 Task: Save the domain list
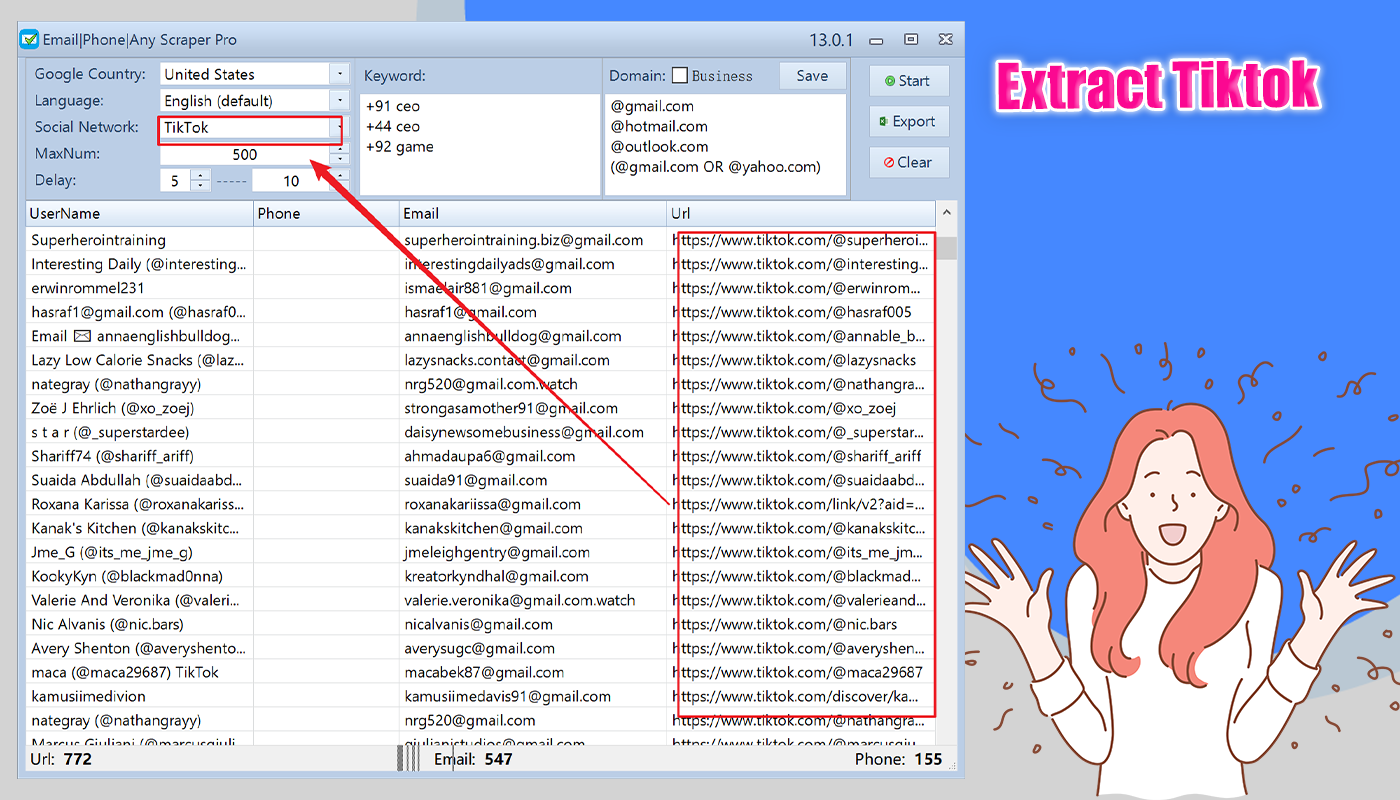pyautogui.click(x=812, y=76)
